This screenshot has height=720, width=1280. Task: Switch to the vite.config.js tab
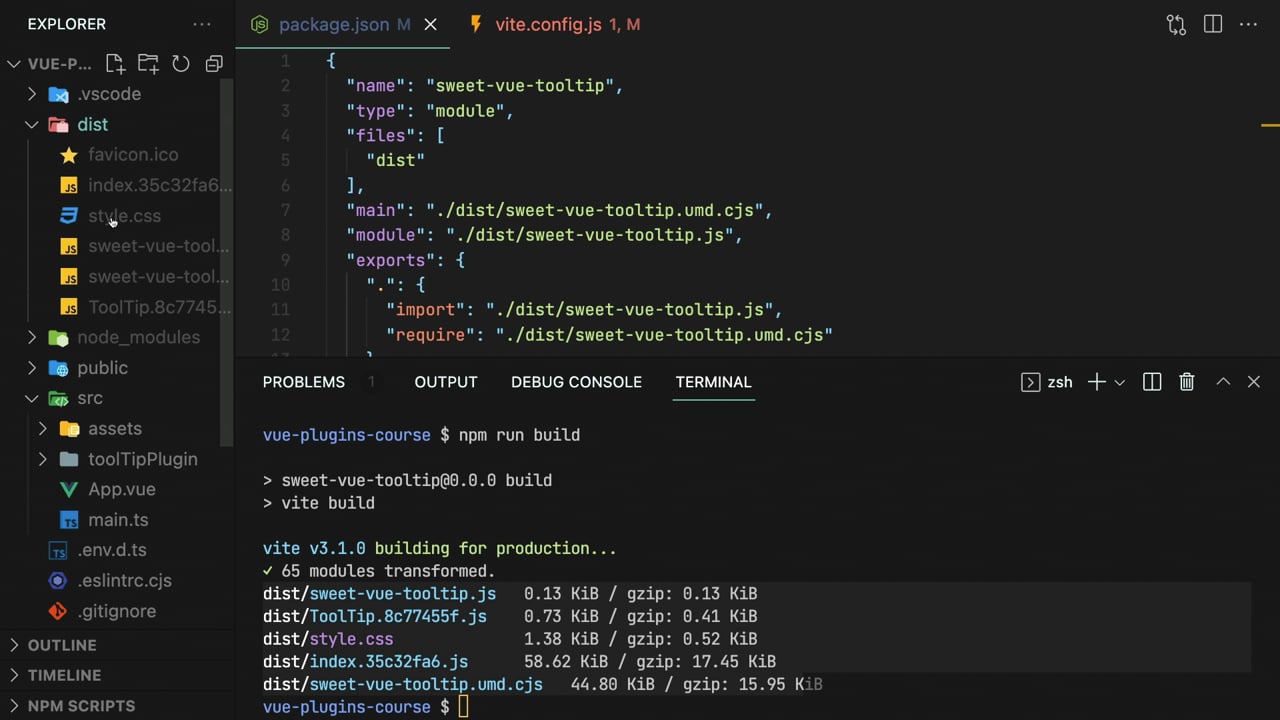pyautogui.click(x=548, y=25)
